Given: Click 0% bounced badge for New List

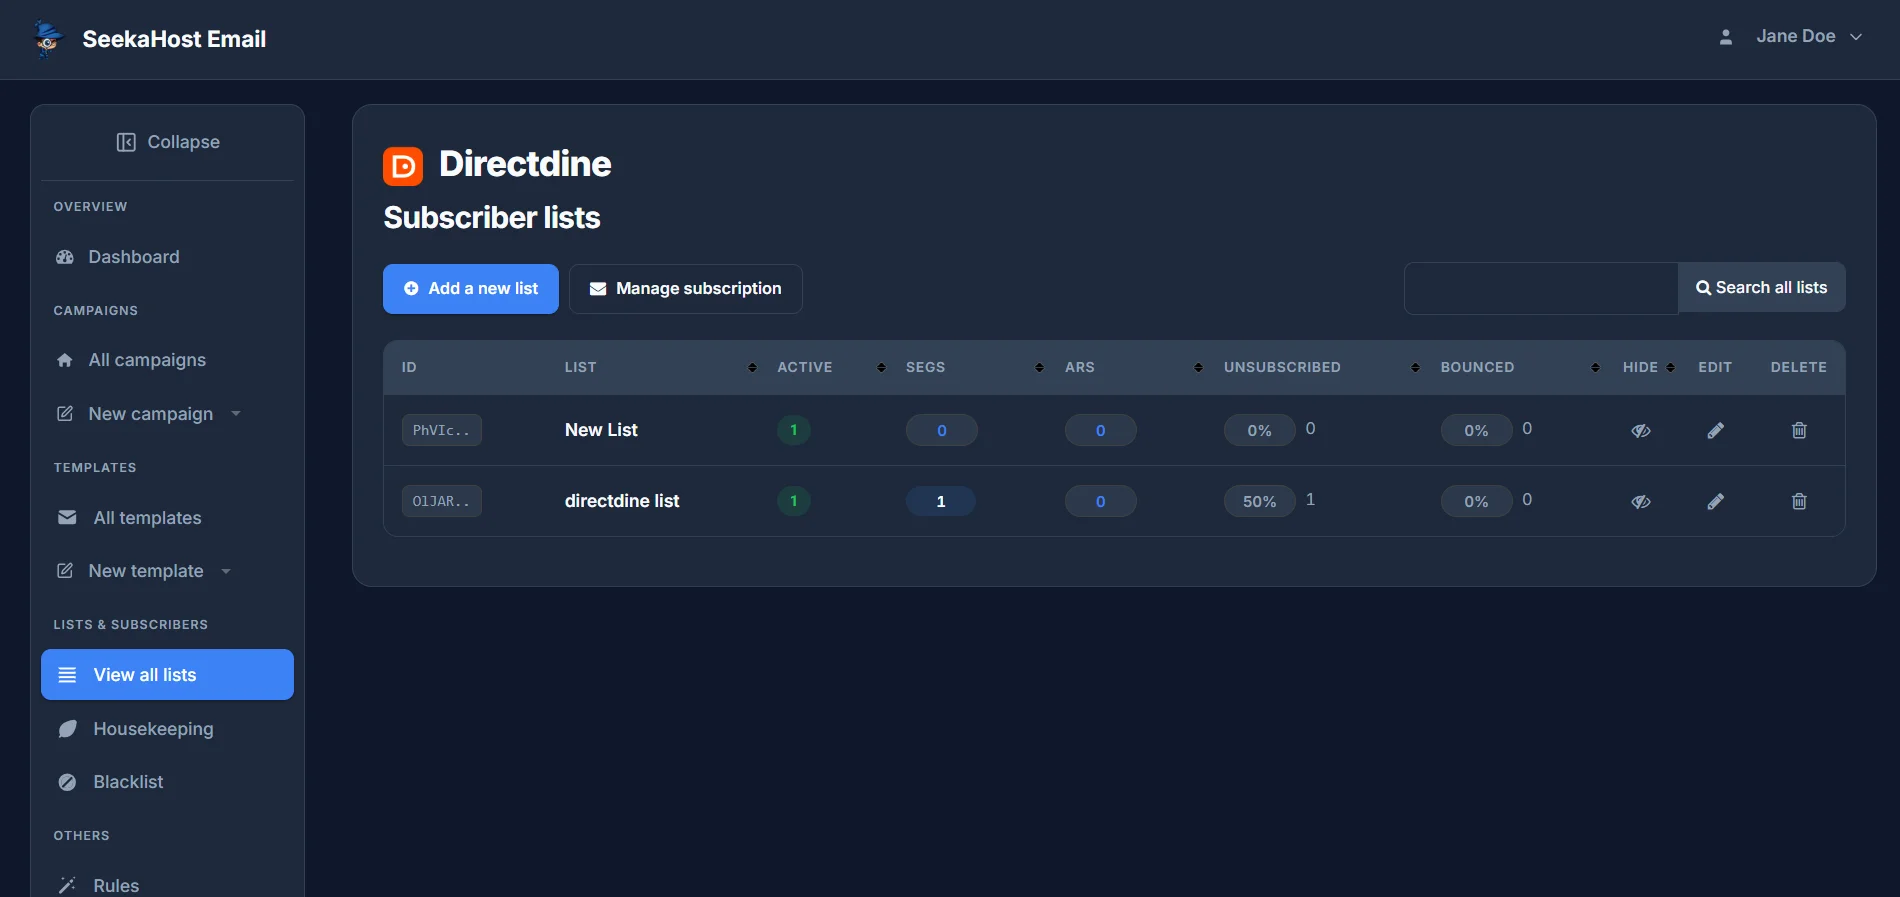Looking at the screenshot, I should [x=1477, y=431].
